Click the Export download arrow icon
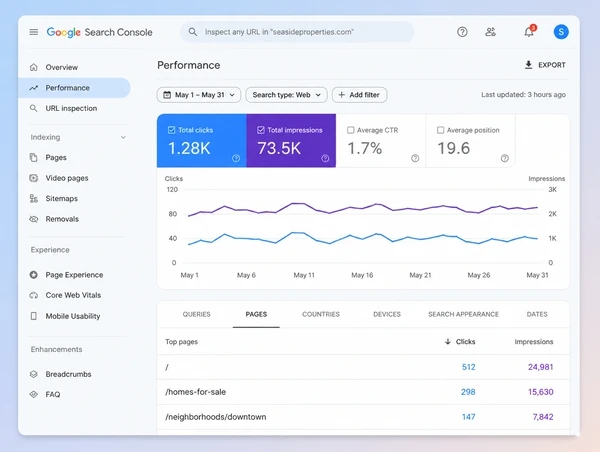This screenshot has width=600, height=452. [x=528, y=65]
